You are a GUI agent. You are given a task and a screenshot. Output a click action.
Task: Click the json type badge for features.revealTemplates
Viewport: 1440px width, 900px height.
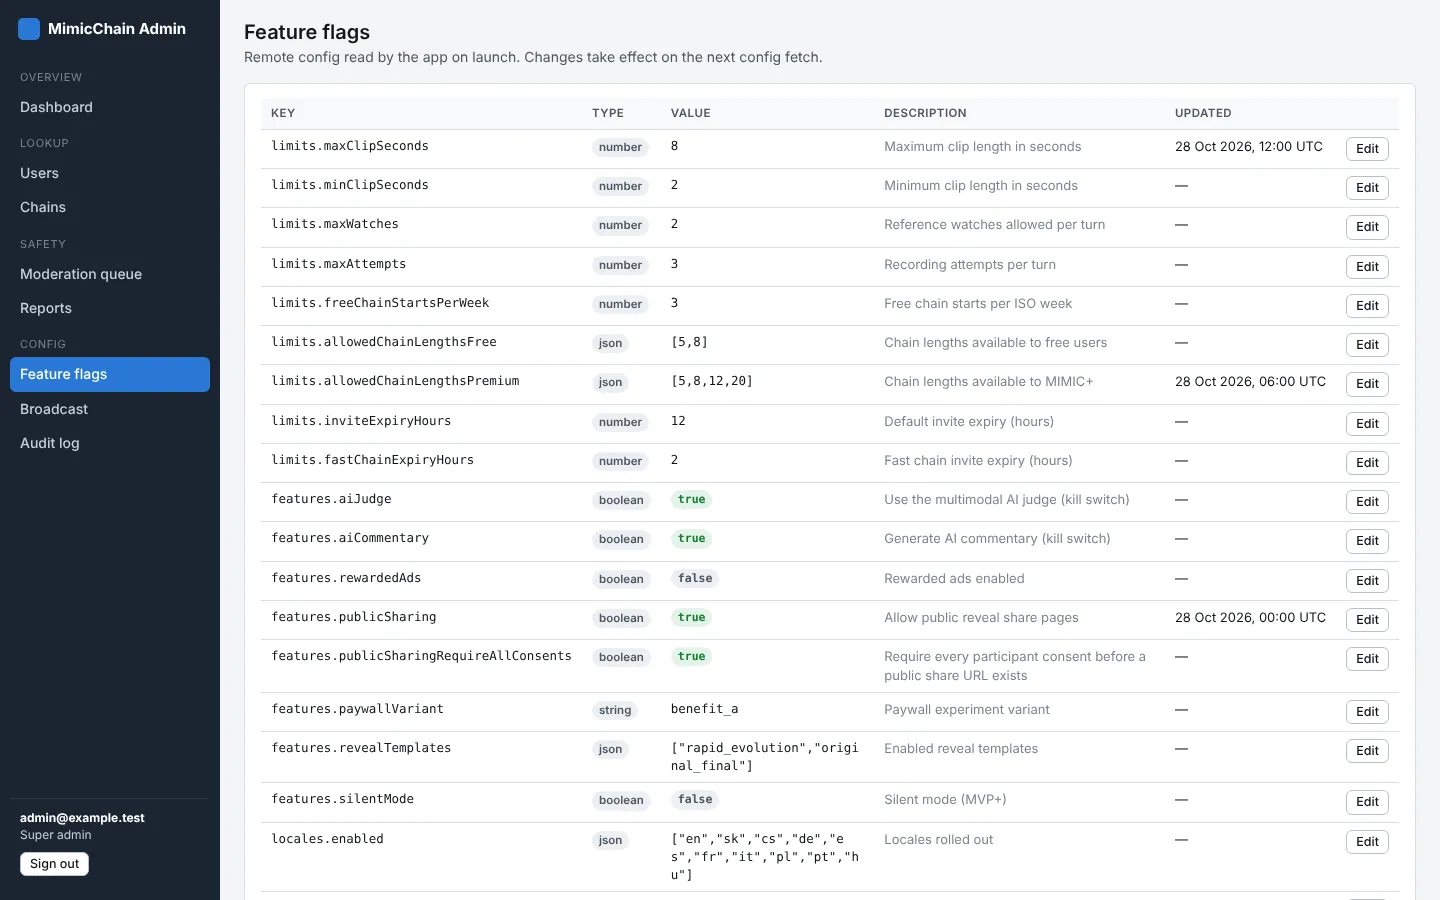pyautogui.click(x=610, y=749)
